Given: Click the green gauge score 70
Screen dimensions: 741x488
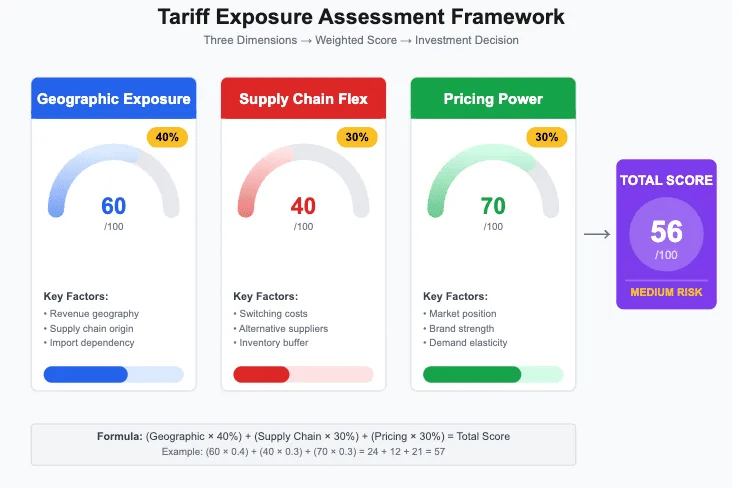Looking at the screenshot, I should [493, 206].
